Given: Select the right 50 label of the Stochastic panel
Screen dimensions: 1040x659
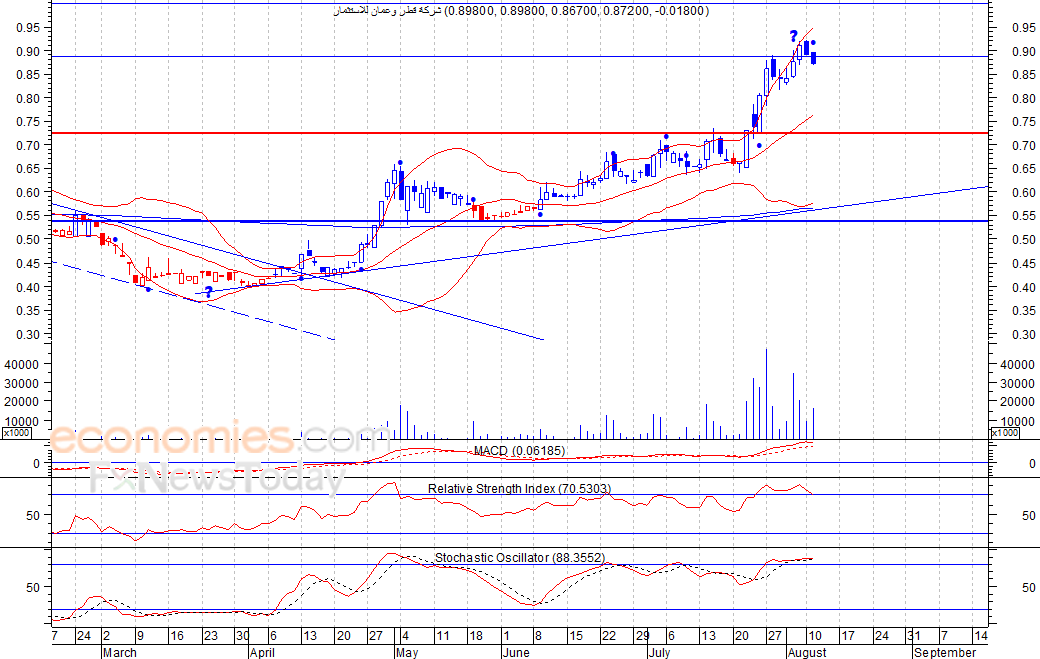Looking at the screenshot, I should tap(1028, 587).
